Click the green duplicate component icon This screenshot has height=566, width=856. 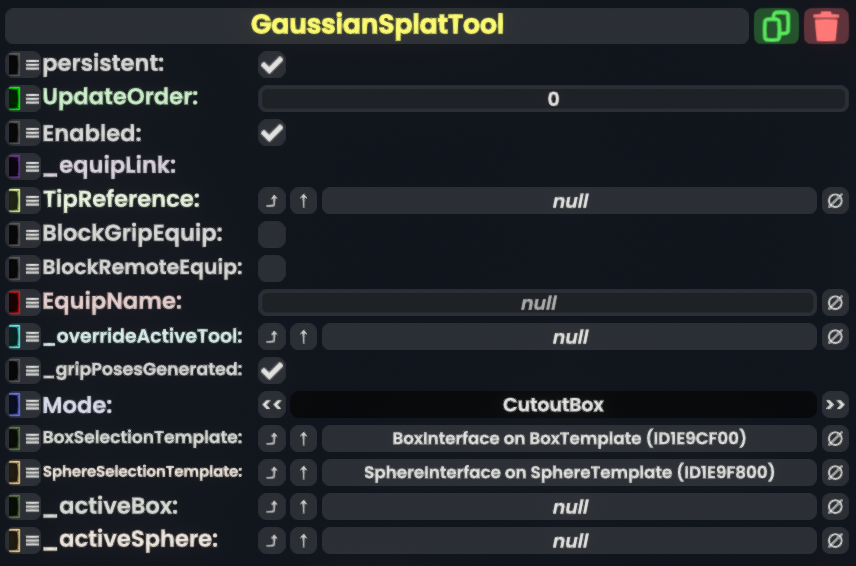tap(776, 26)
